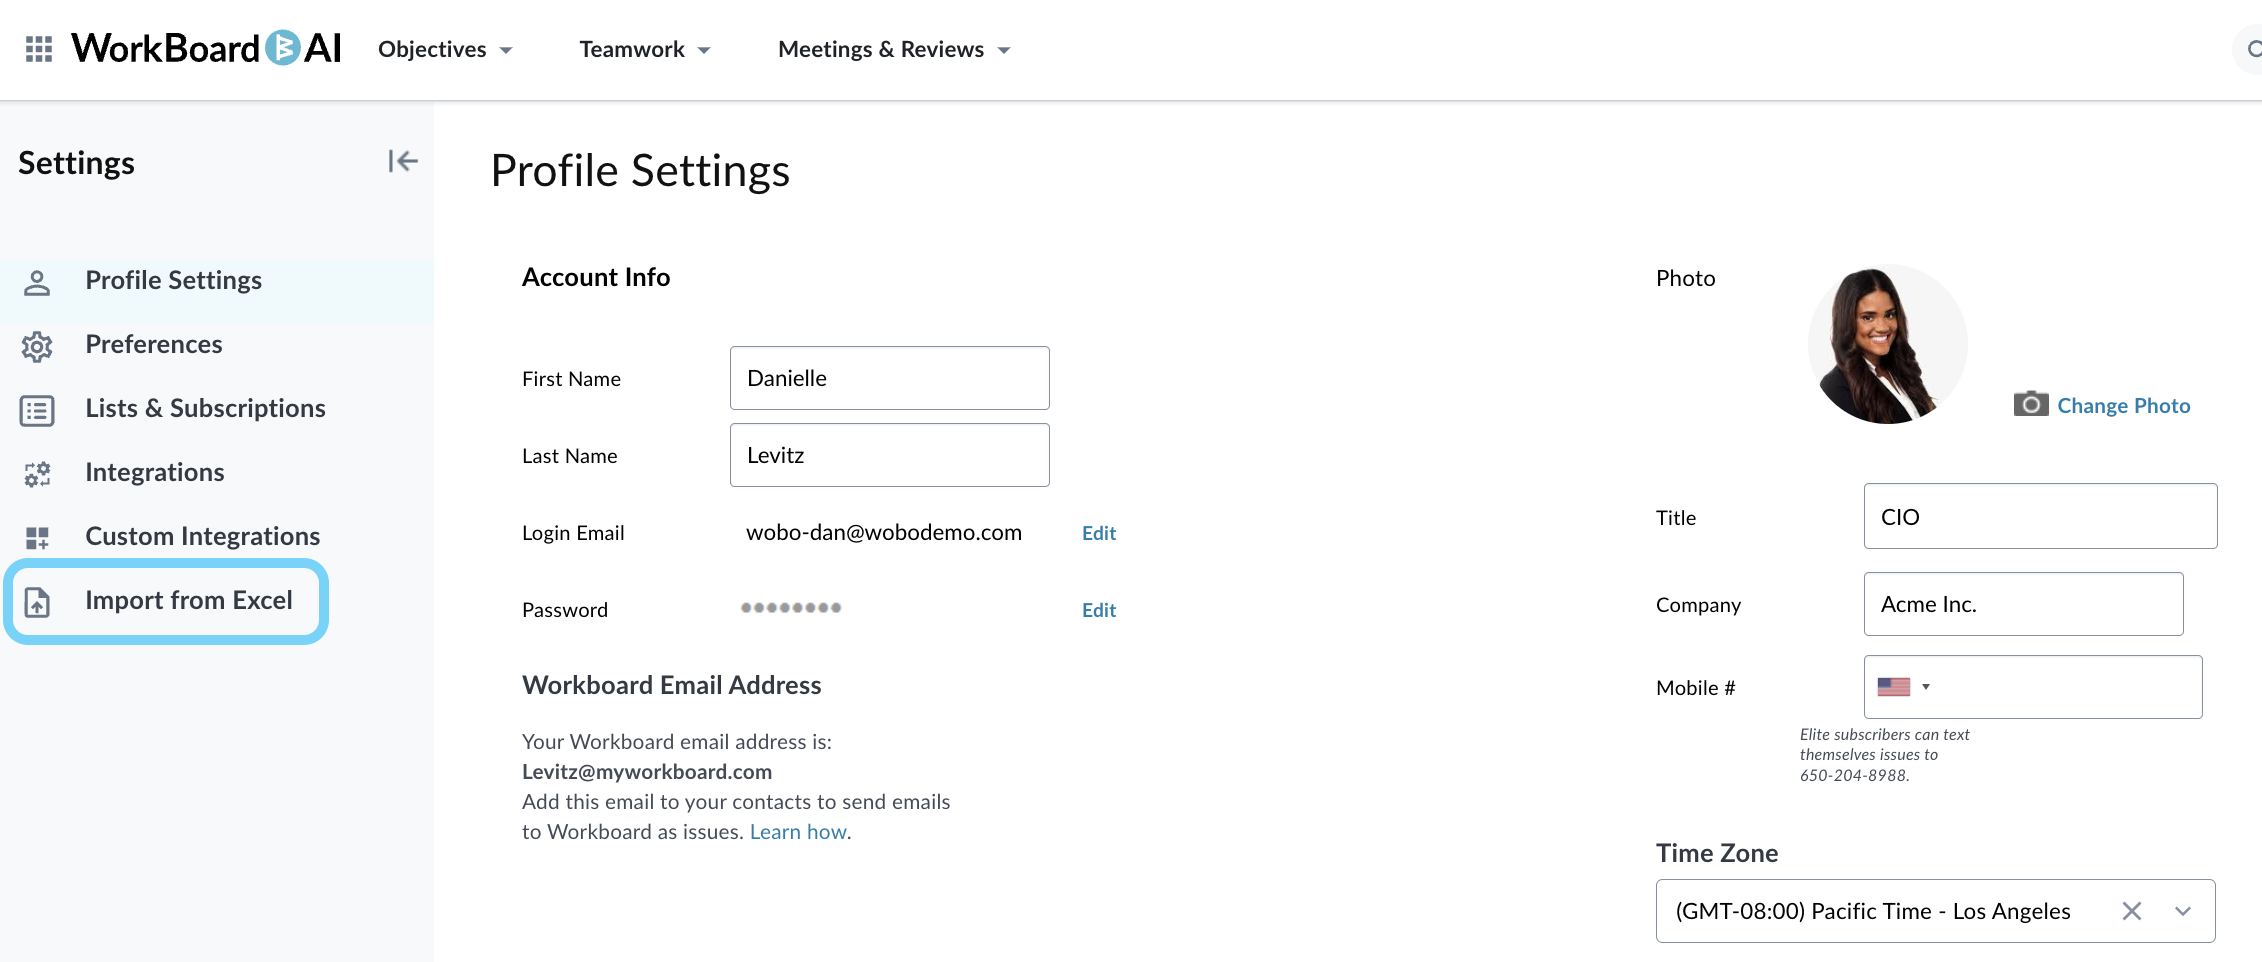The image size is (2262, 962).
Task: Click the Integrations gears icon
Action: (37, 474)
